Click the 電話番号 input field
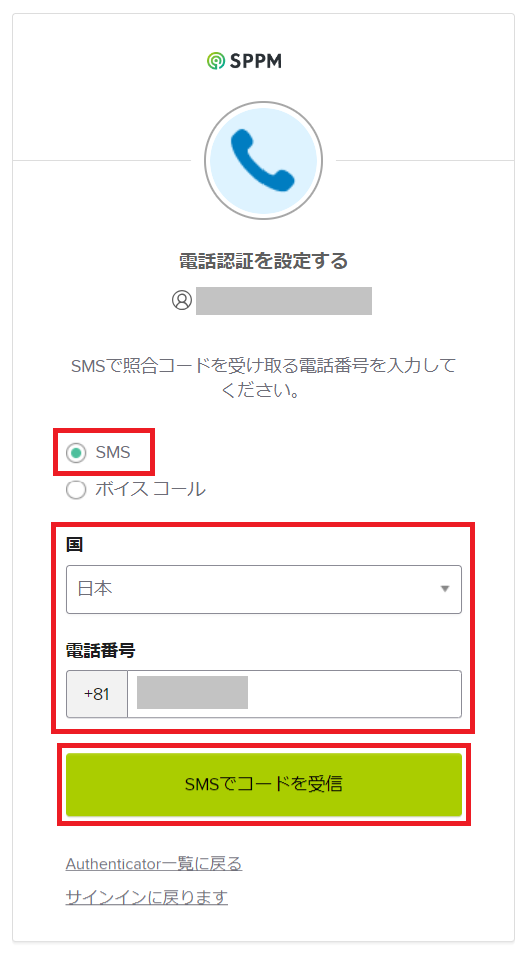 coord(294,694)
